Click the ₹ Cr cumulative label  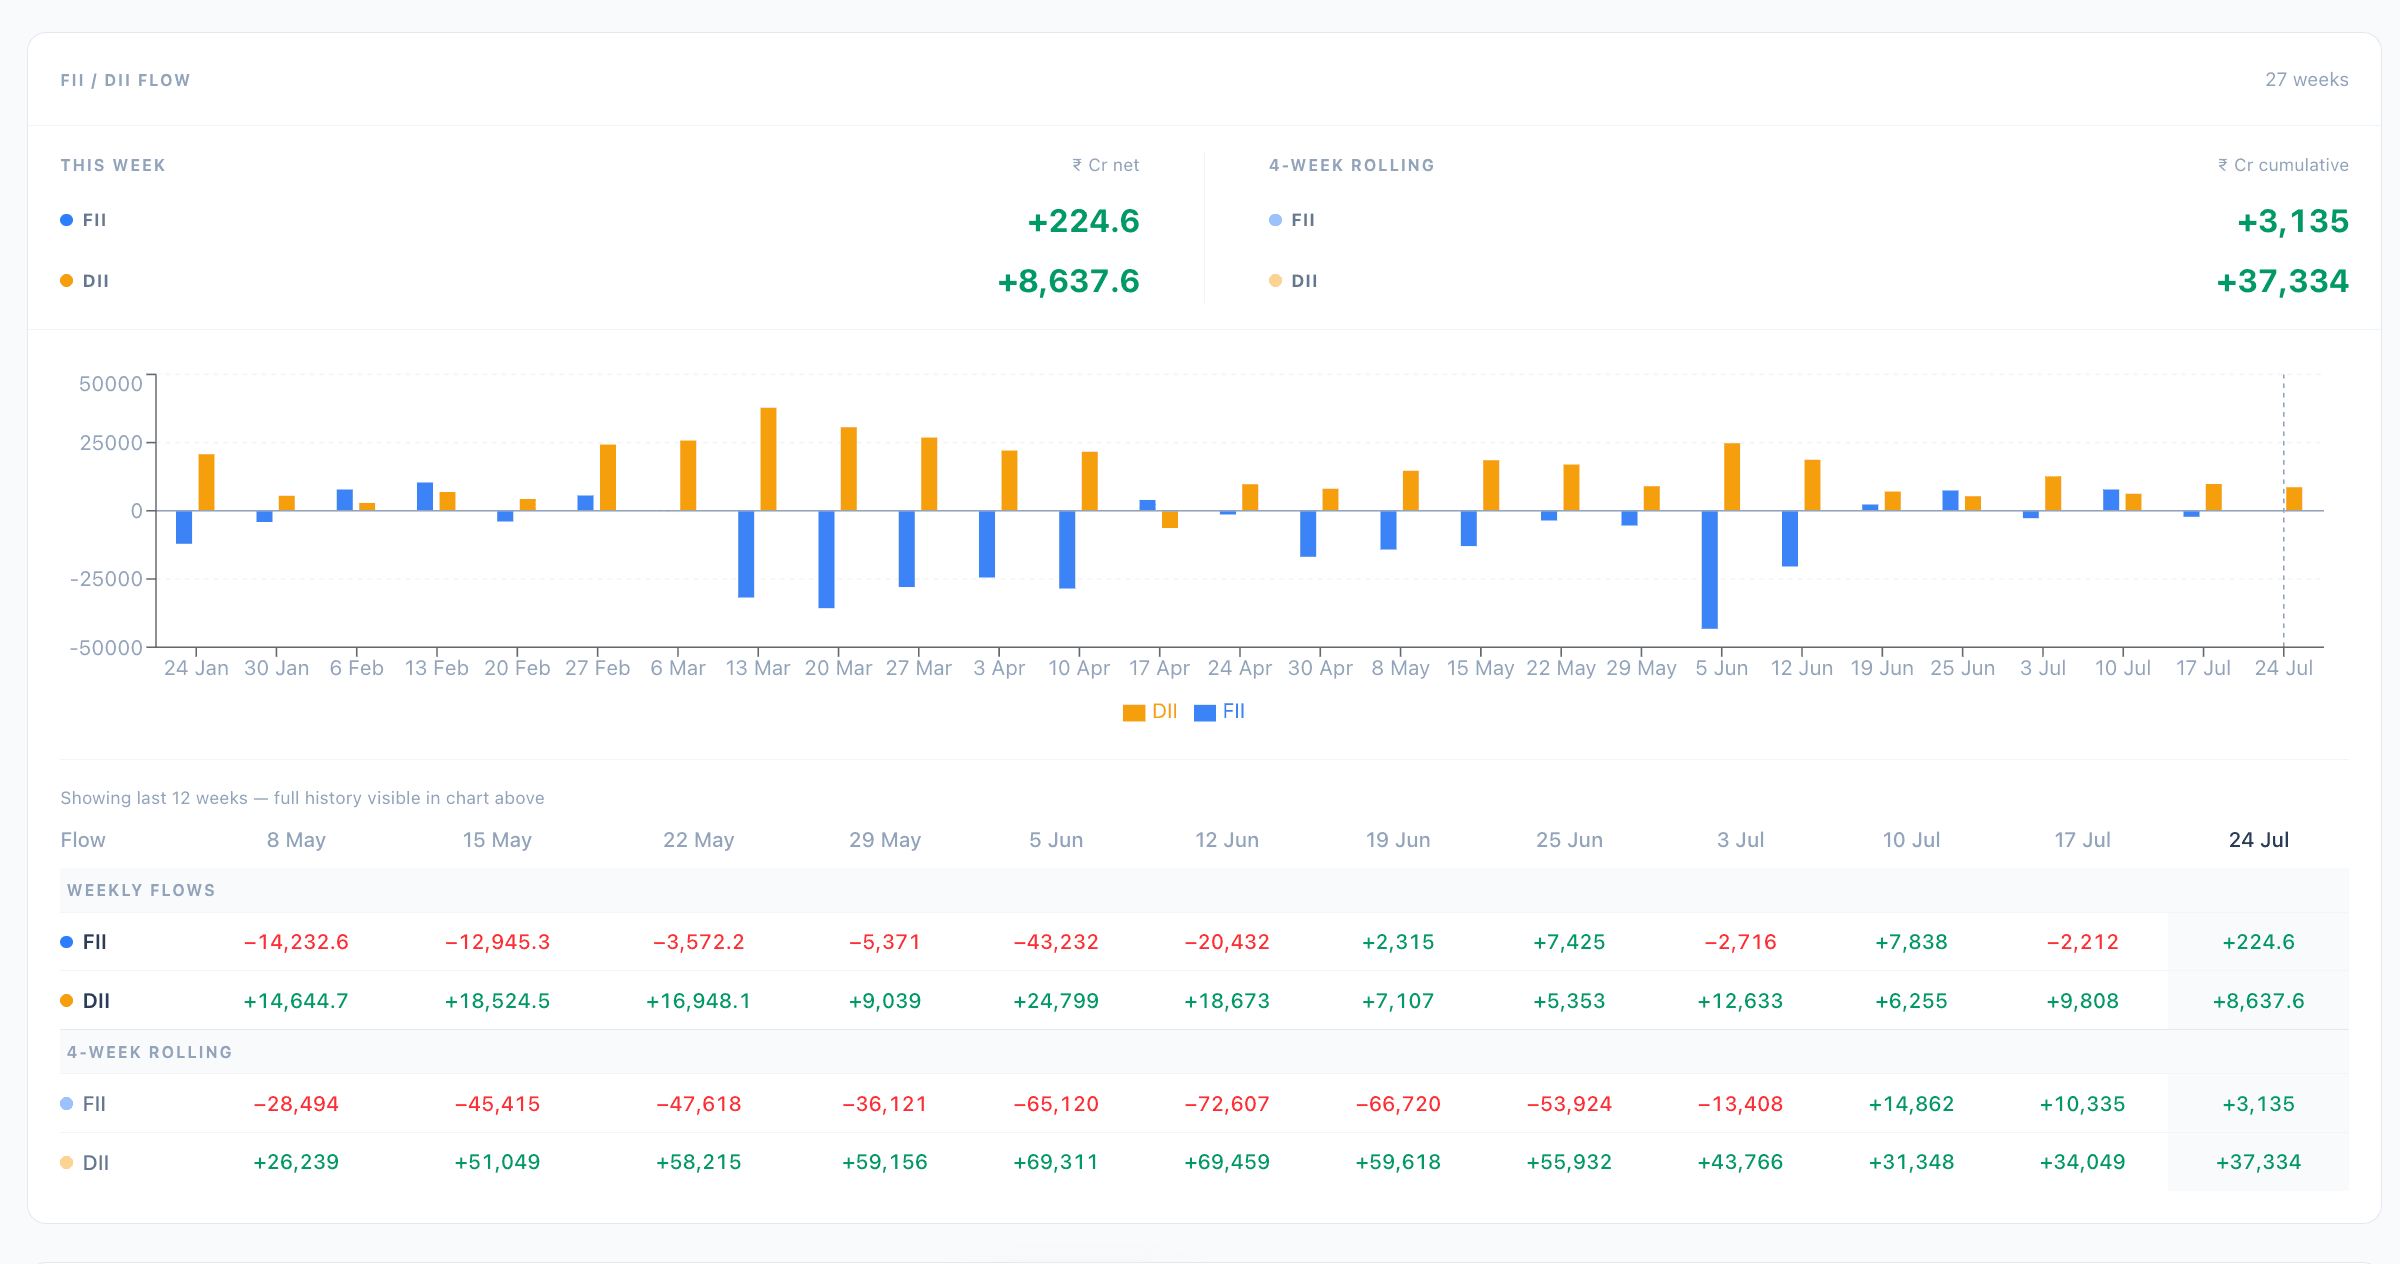point(2283,165)
